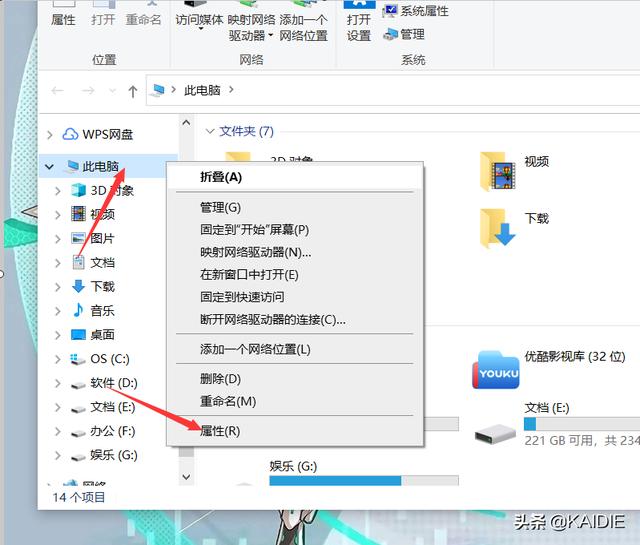Image resolution: width=640 pixels, height=545 pixels.
Task: Click the 添加一个网络位置 ribbon button
Action: click(x=303, y=22)
